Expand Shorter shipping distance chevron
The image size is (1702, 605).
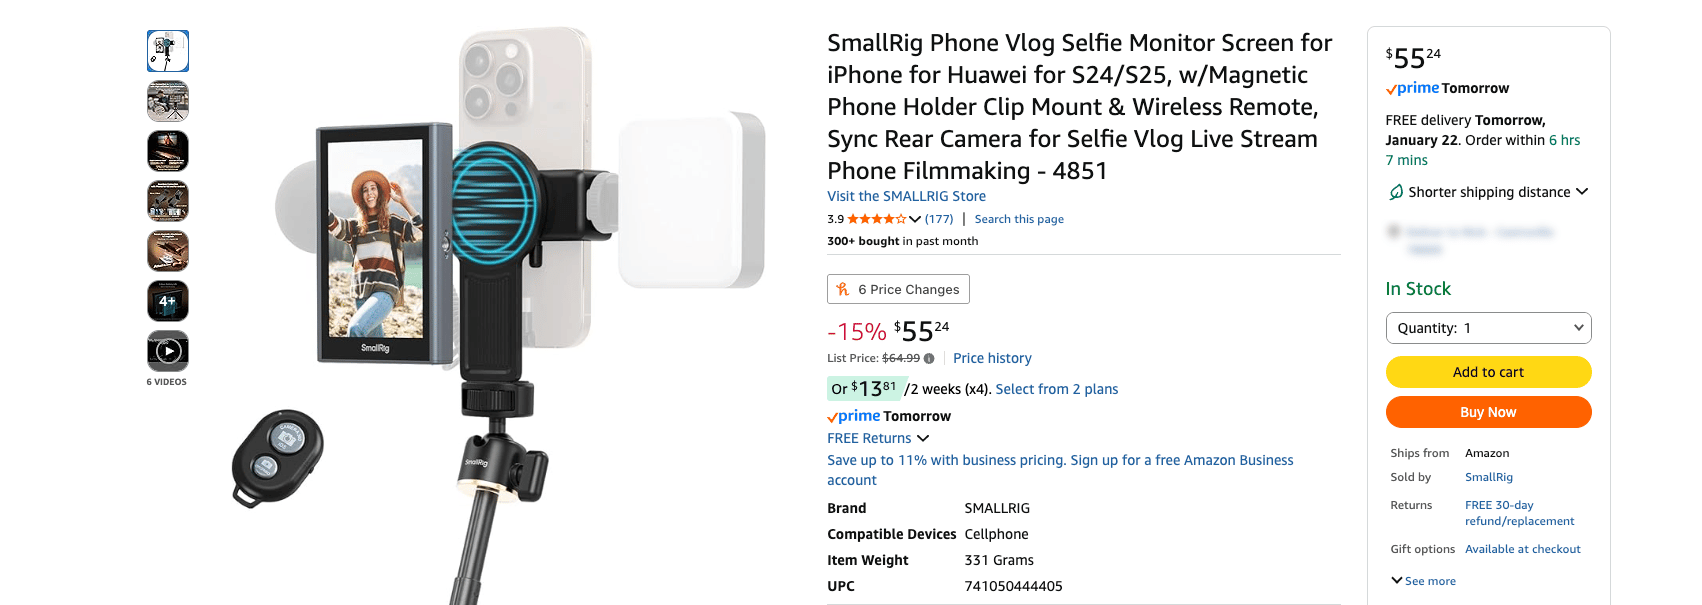[x=1582, y=192]
